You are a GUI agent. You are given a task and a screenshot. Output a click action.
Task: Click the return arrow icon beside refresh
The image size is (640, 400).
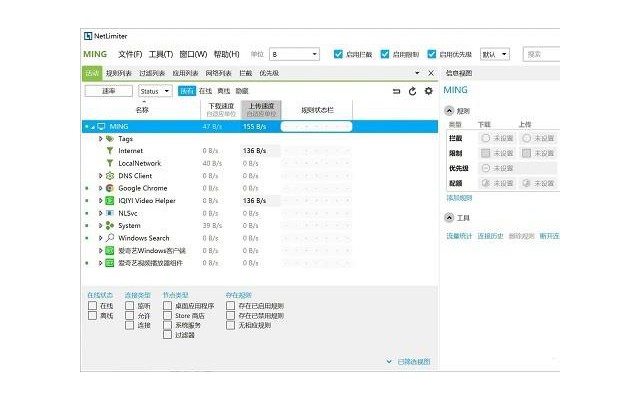click(x=396, y=91)
